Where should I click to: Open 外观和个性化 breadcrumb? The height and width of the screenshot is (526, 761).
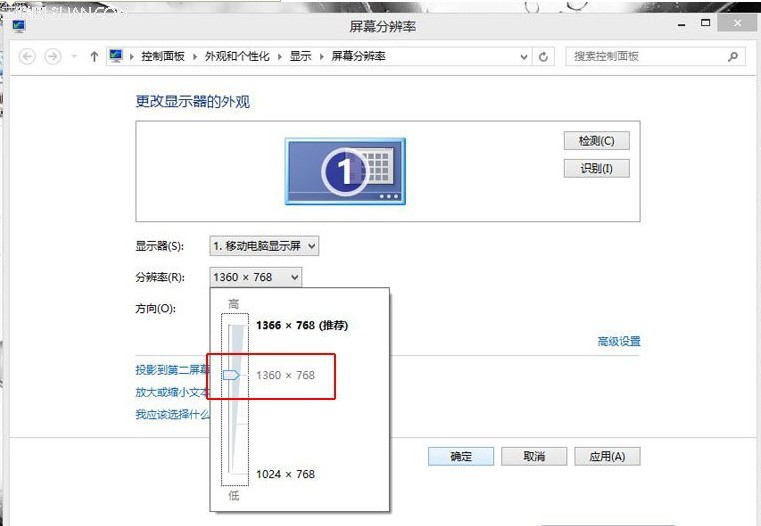point(237,56)
